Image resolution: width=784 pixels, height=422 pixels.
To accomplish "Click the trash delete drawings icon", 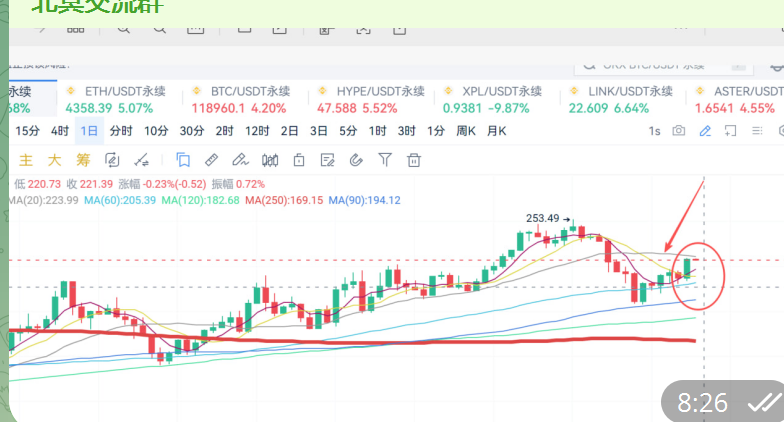I will 414,159.
